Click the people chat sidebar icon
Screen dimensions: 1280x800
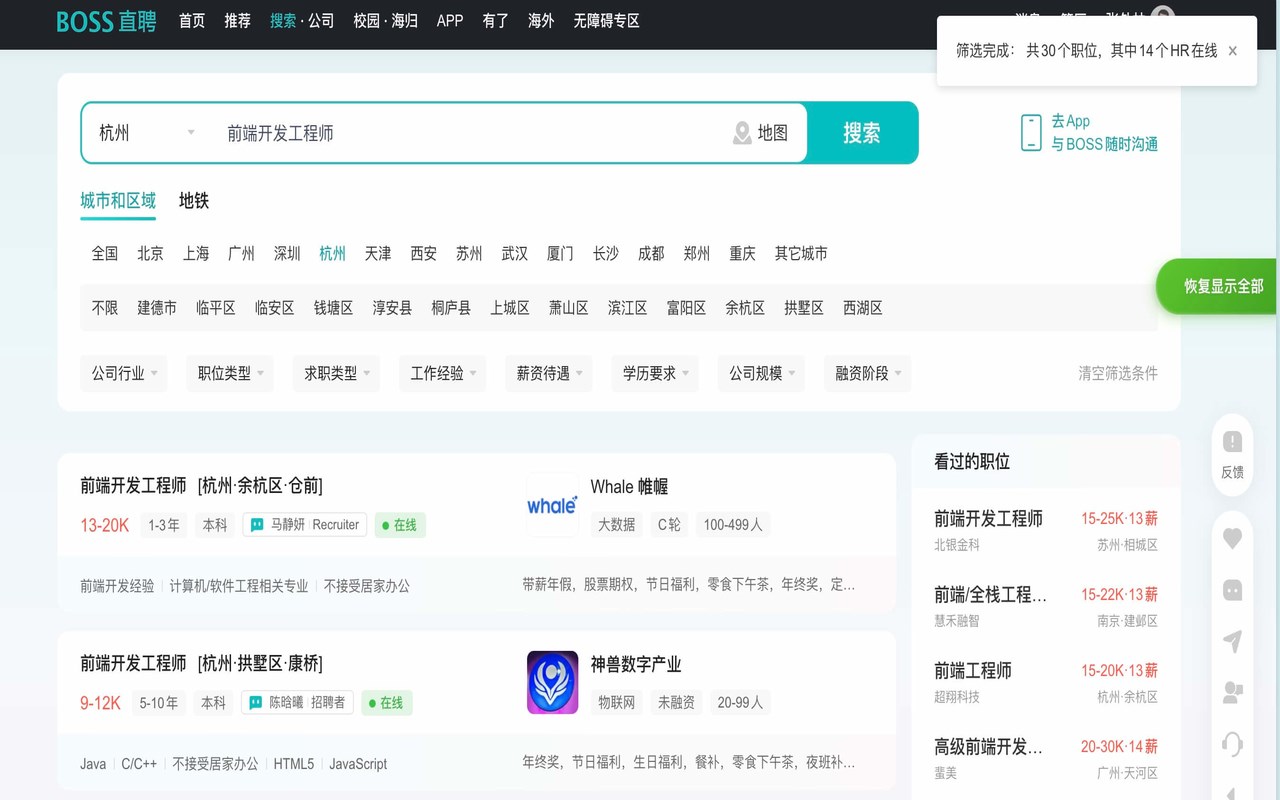click(1232, 692)
